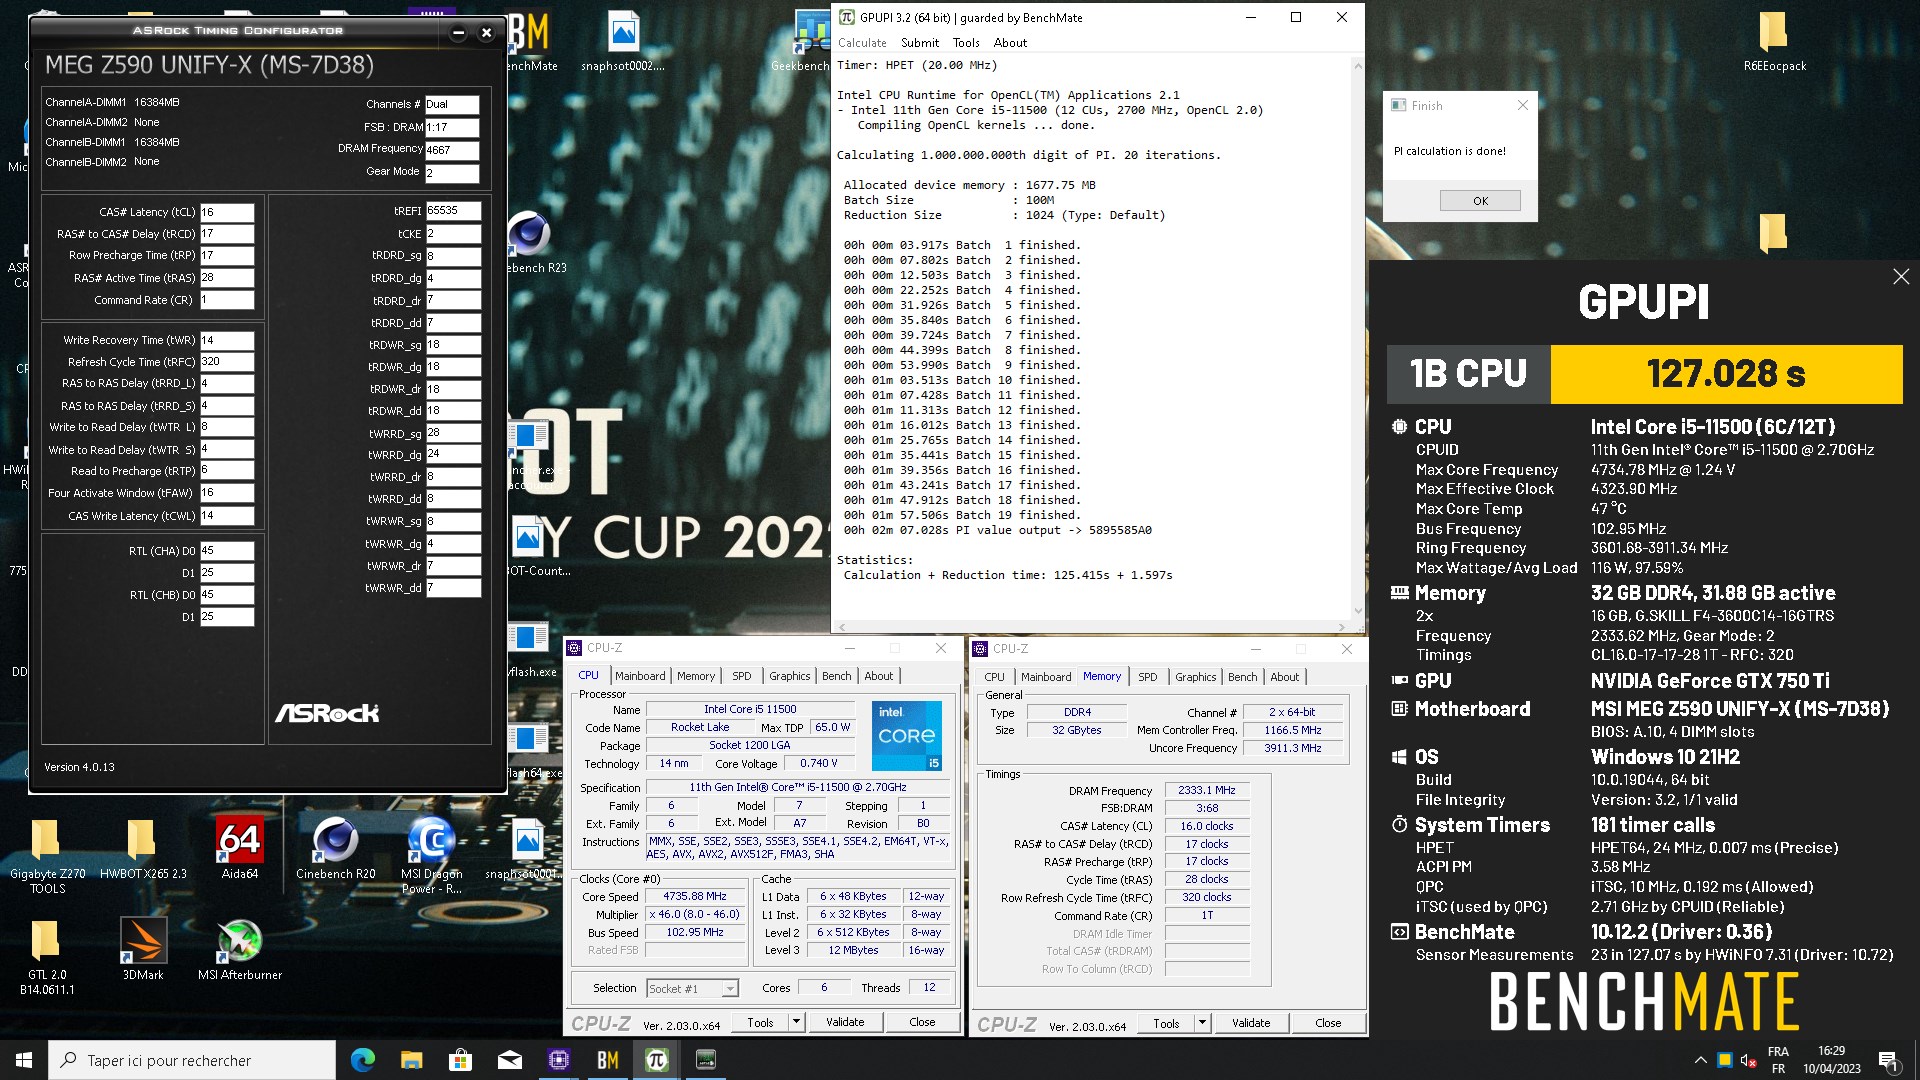Click Close button in right CPU-Z

pyautogui.click(x=1328, y=1023)
